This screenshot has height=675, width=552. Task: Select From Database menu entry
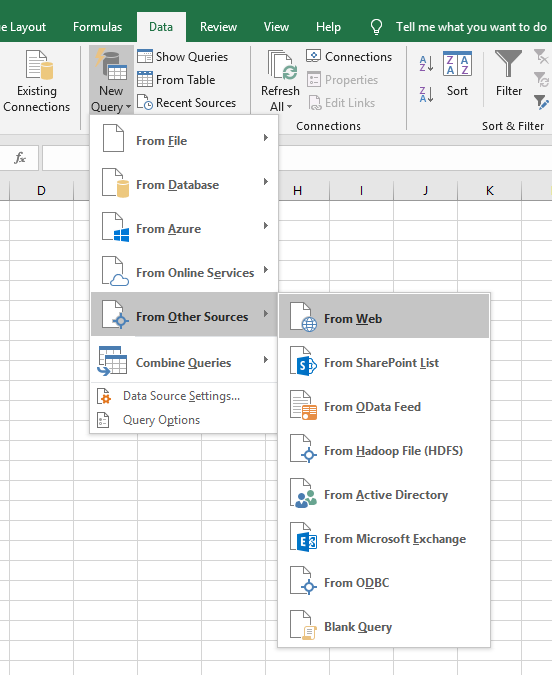(x=184, y=185)
